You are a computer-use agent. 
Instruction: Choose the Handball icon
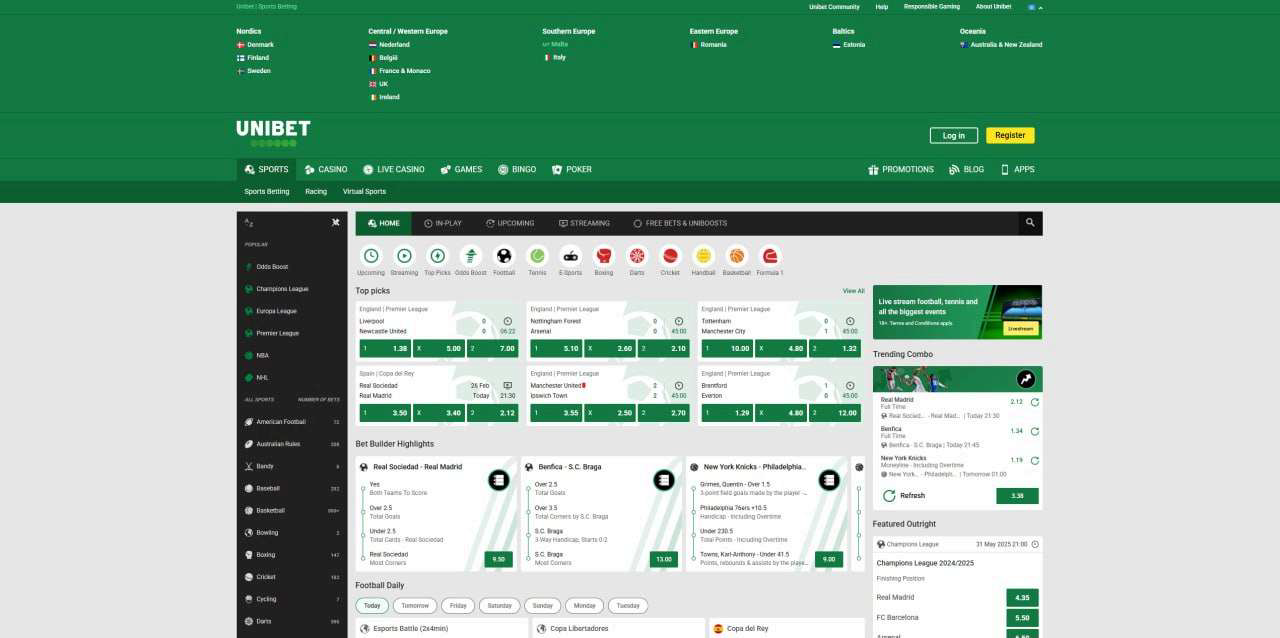pyautogui.click(x=703, y=256)
